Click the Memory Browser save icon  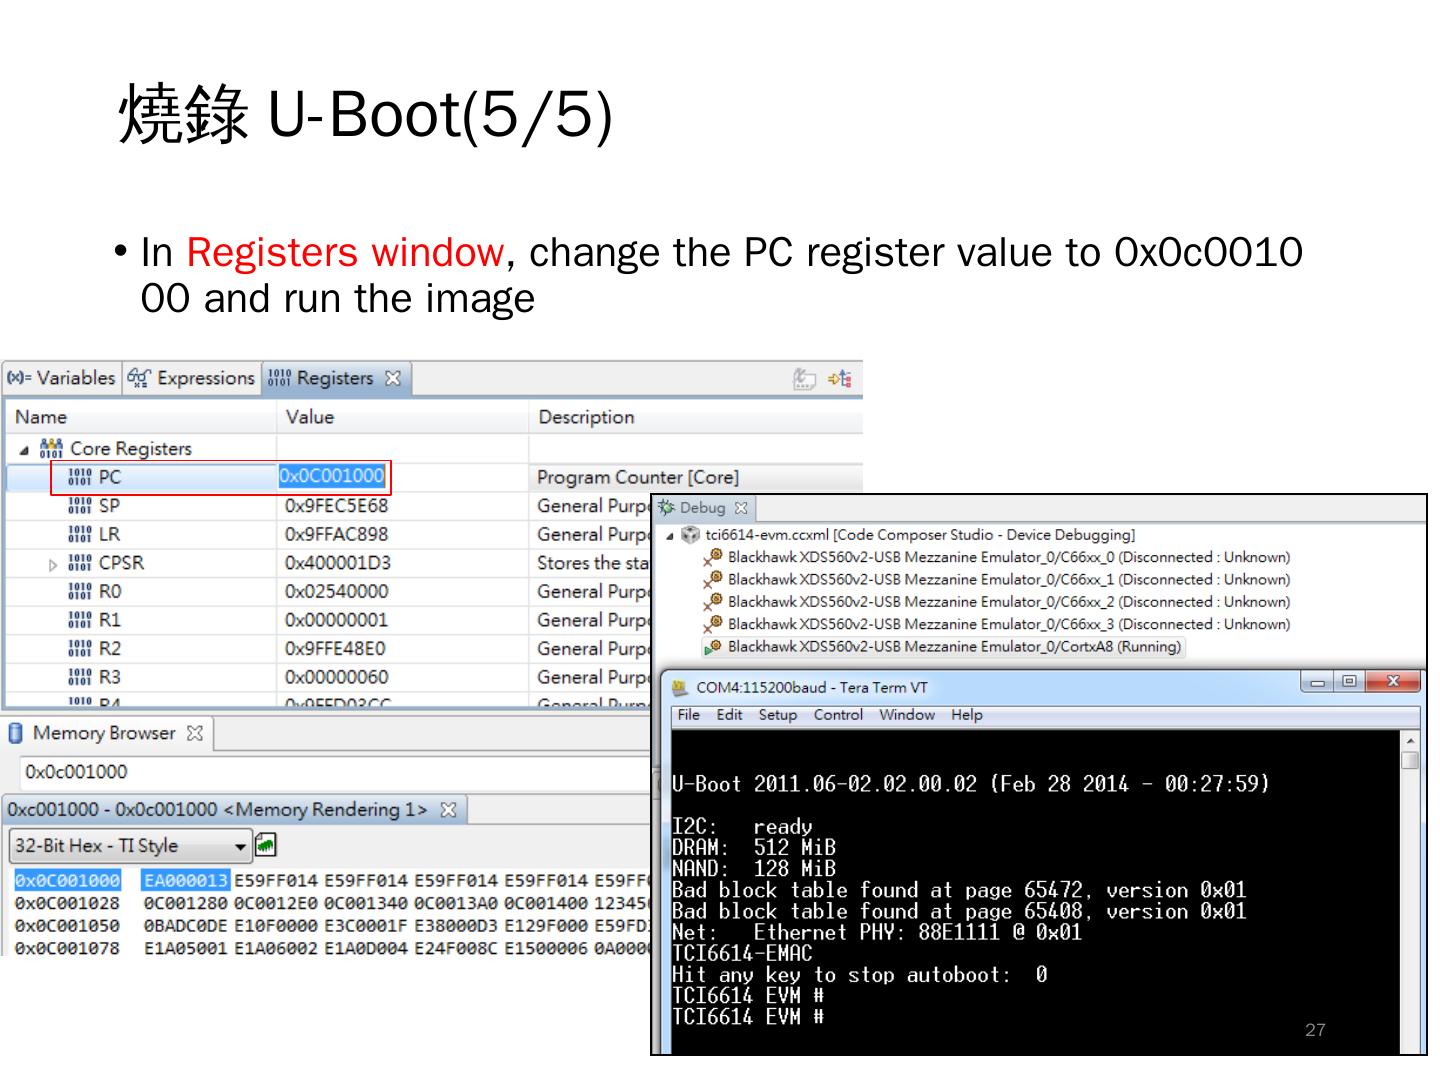point(265,845)
